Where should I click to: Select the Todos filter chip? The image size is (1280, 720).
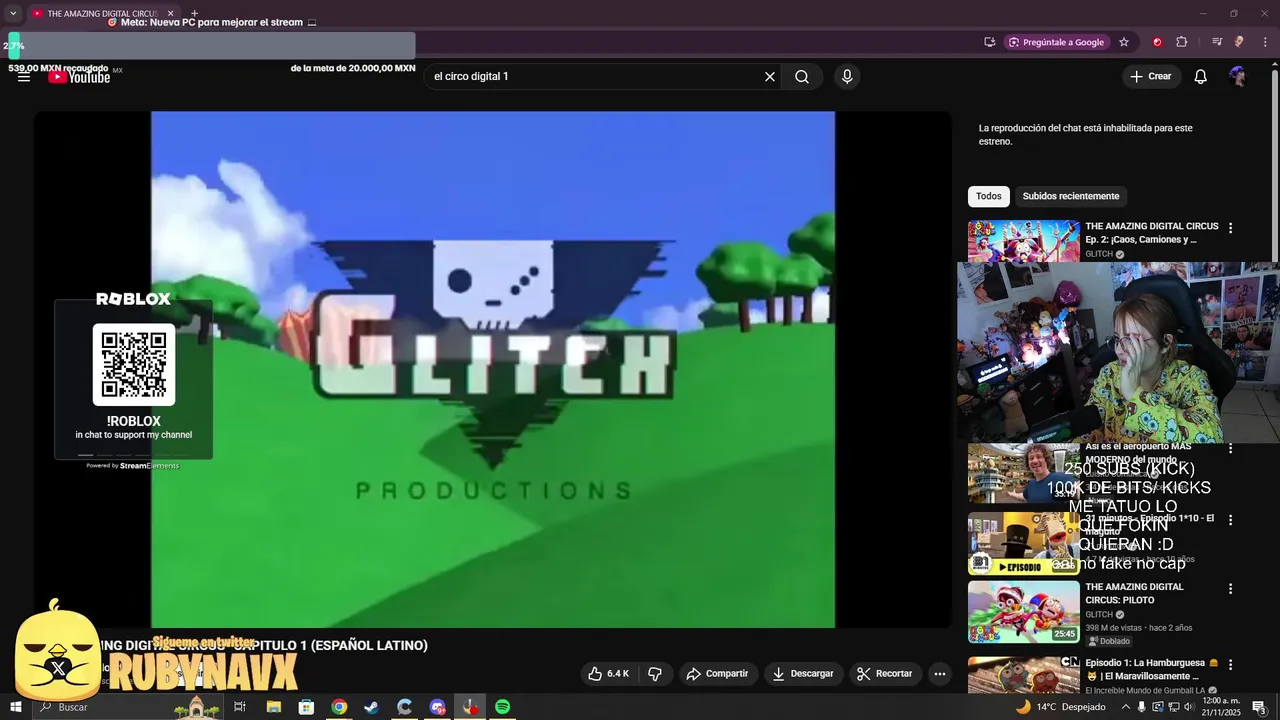[988, 196]
